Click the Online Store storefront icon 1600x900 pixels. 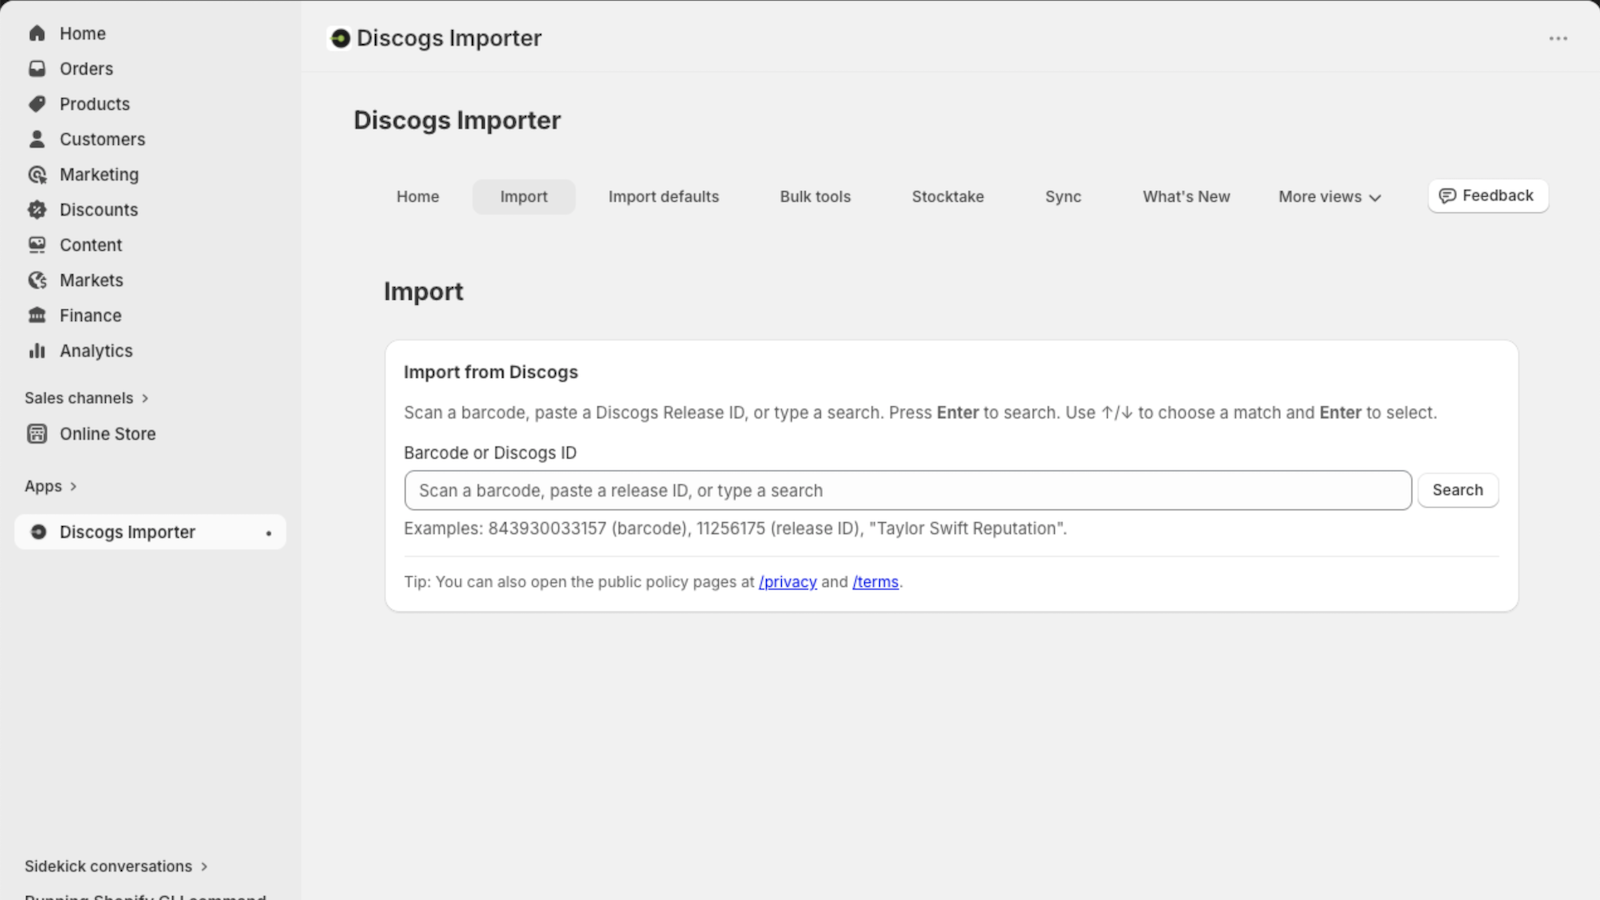click(x=37, y=434)
